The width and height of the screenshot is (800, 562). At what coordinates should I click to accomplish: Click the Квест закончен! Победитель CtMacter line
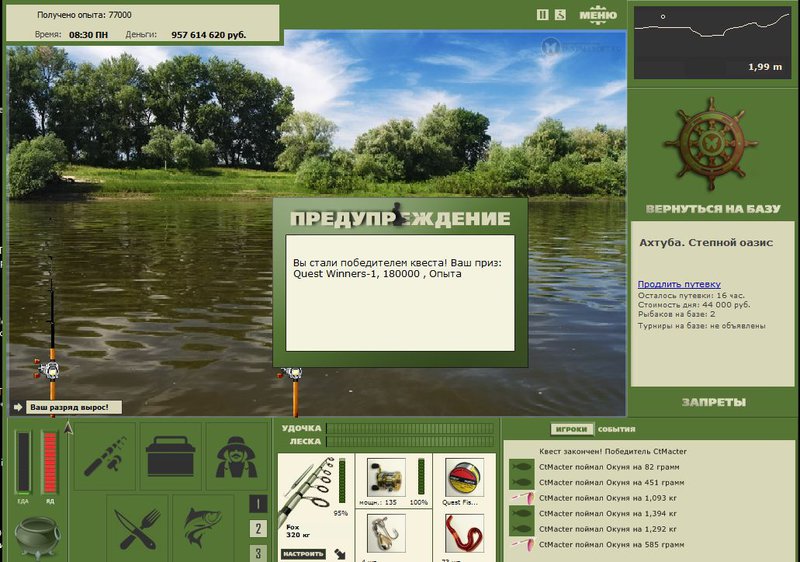[613, 451]
